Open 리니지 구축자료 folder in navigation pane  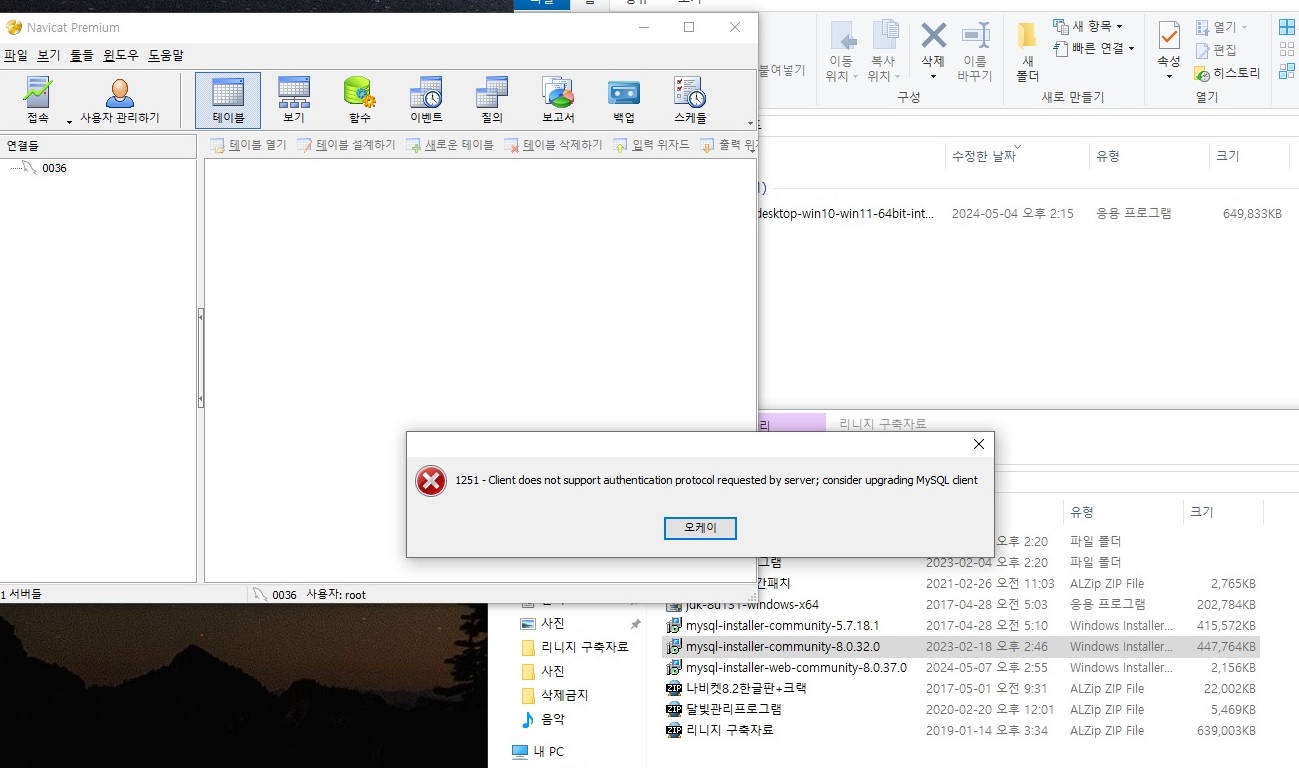point(574,647)
